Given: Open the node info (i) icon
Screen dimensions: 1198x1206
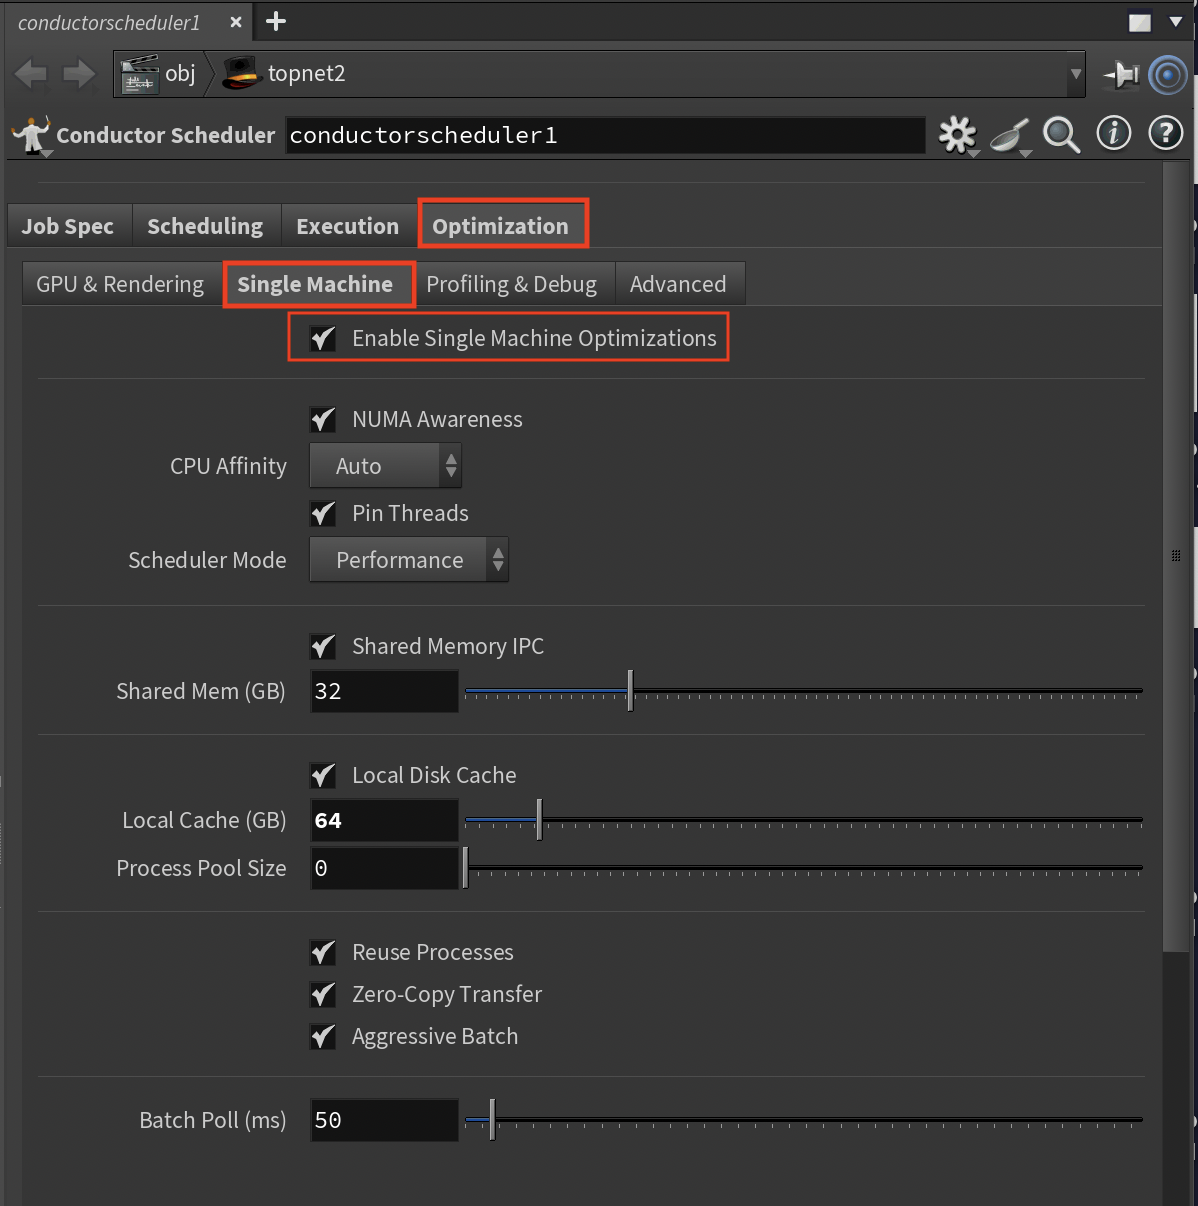Looking at the screenshot, I should click(1114, 133).
